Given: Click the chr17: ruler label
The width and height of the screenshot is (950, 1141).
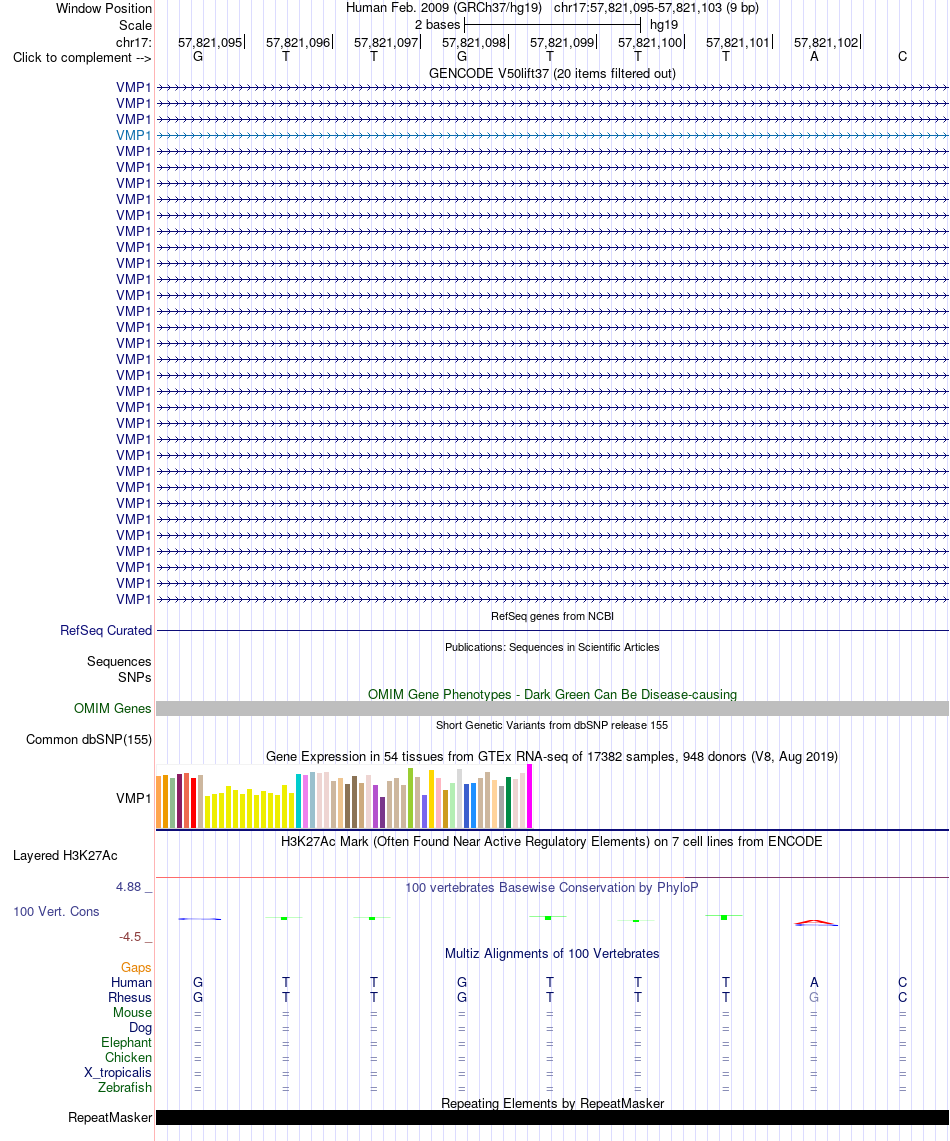Looking at the screenshot, I should (x=134, y=42).
